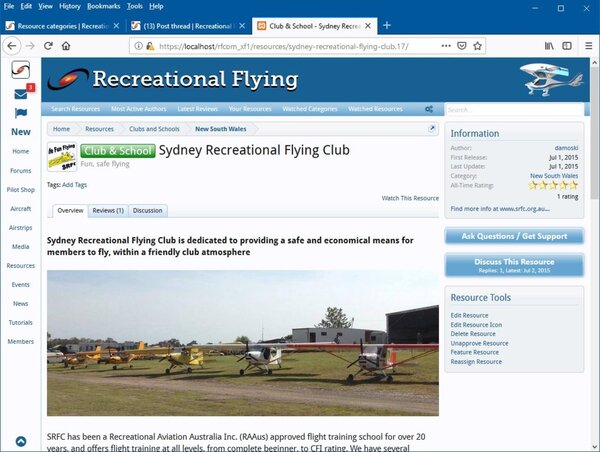Click Ask Questions / Get Support button

[514, 237]
